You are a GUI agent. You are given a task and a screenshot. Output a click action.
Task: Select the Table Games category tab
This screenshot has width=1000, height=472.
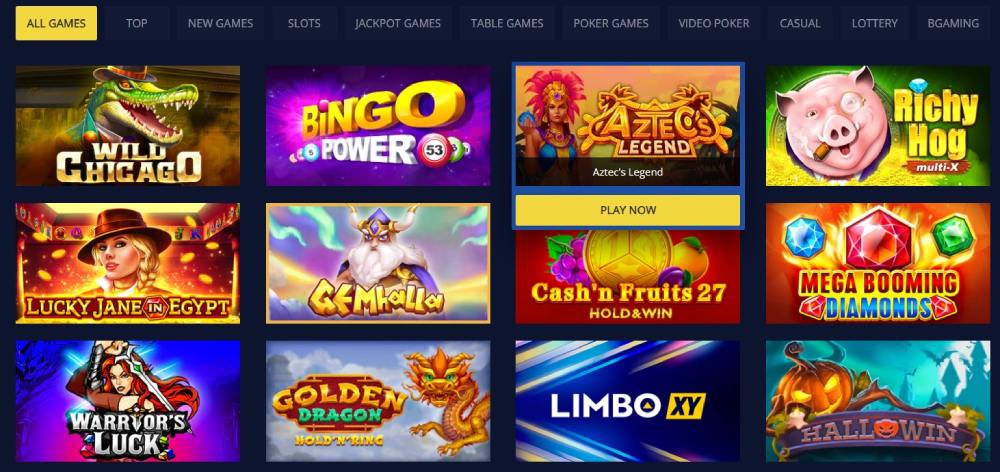click(507, 24)
